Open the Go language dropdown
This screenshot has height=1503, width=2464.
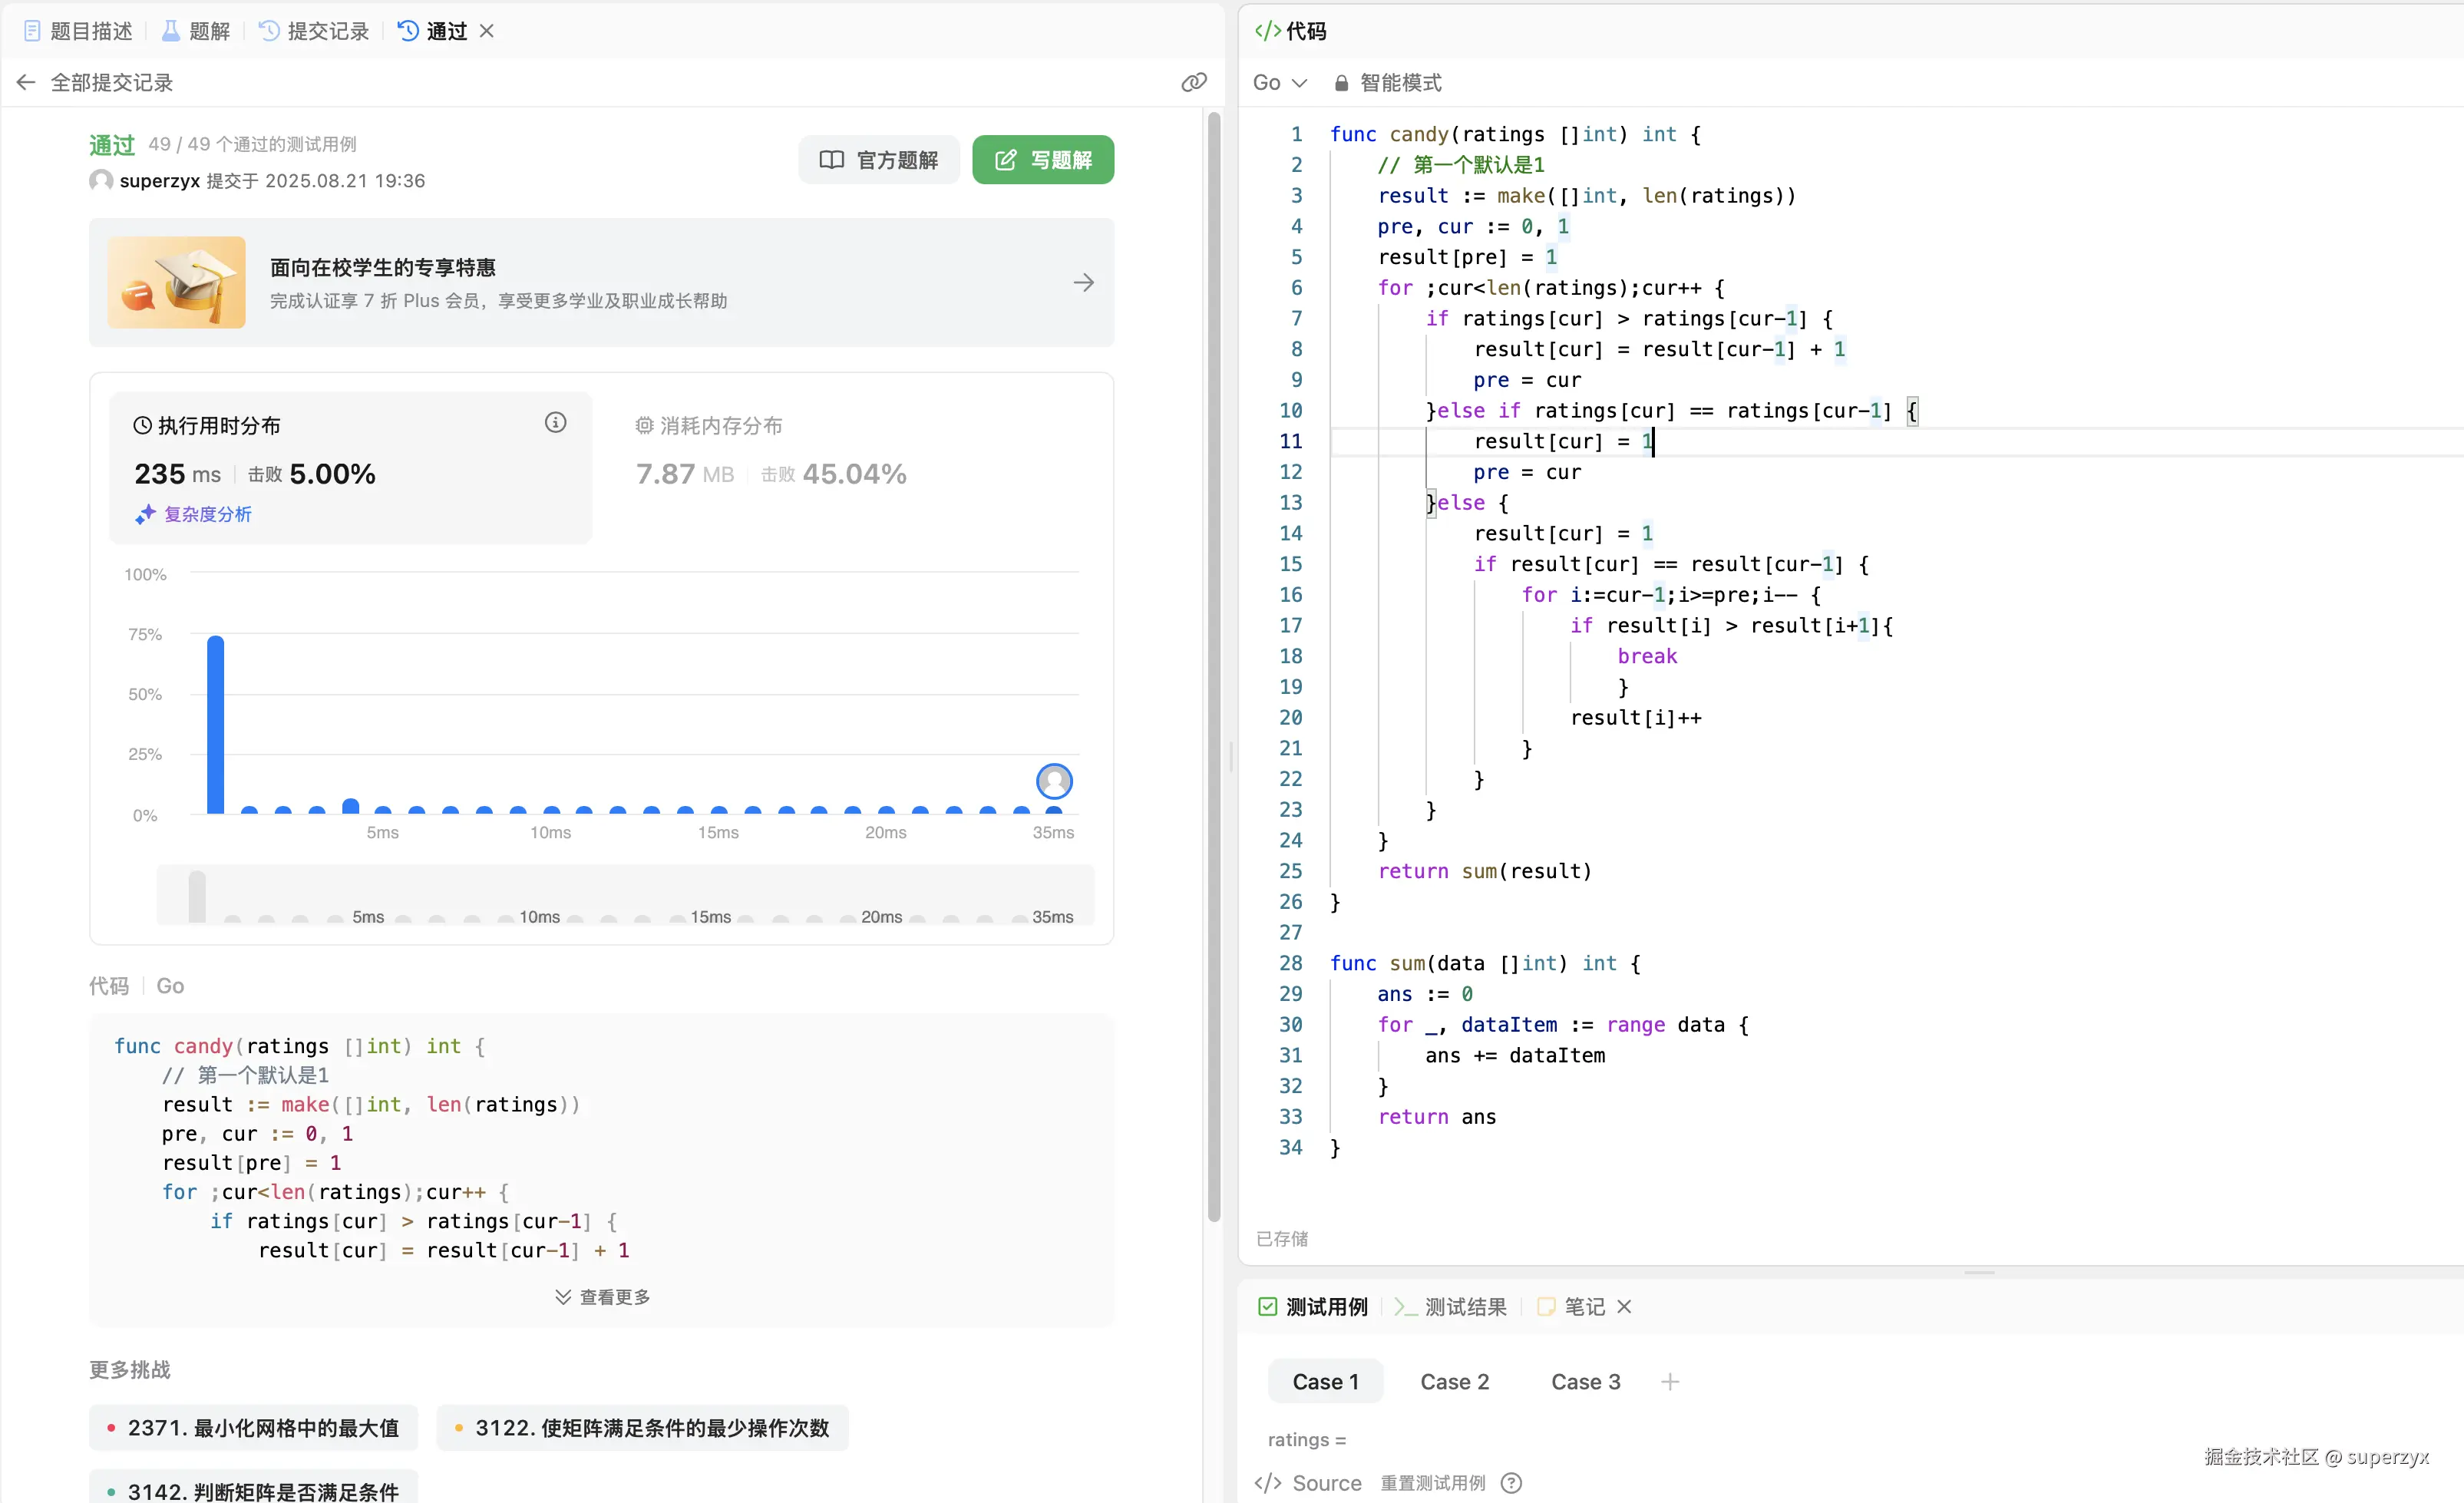(1279, 83)
